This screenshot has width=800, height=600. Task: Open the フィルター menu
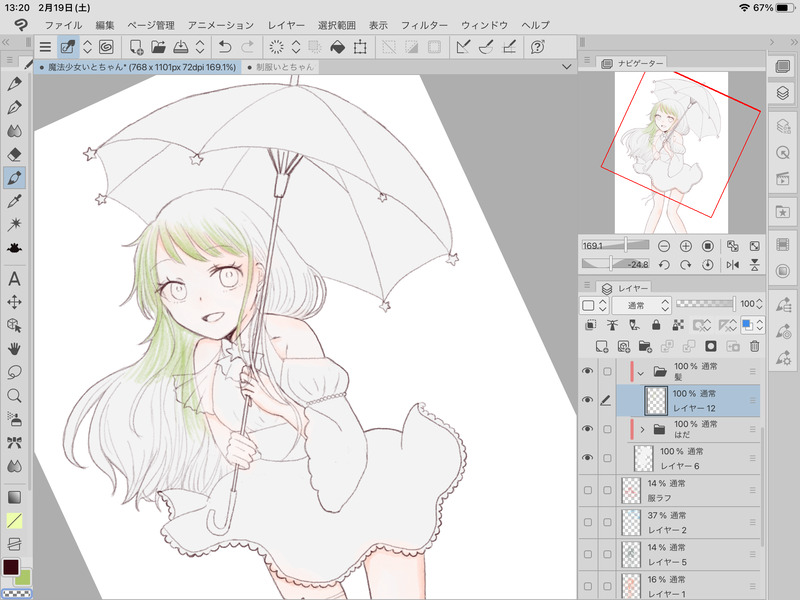pos(424,24)
